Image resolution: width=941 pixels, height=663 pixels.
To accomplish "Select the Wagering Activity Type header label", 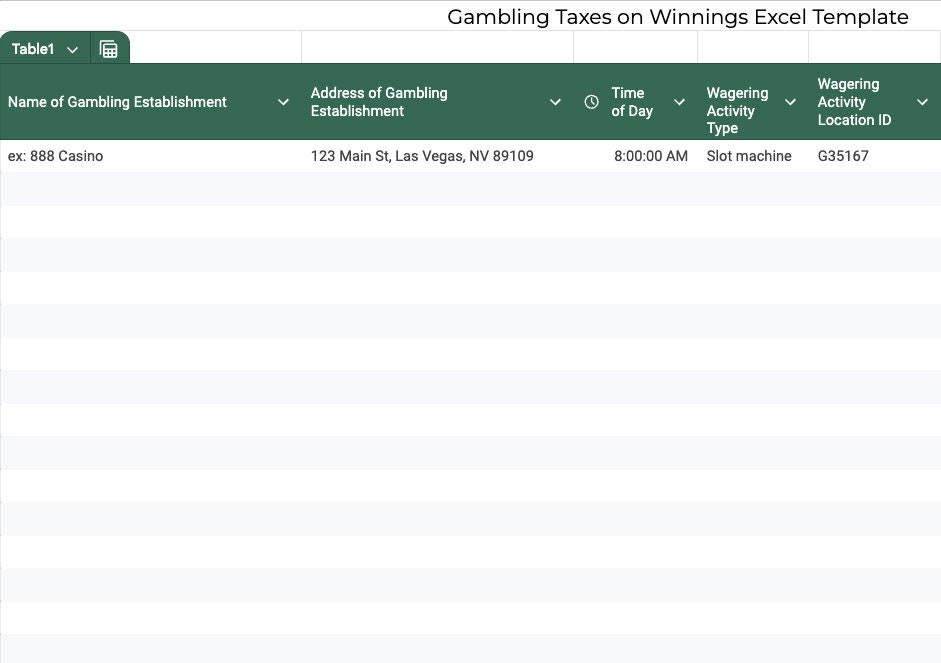I will coord(737,110).
